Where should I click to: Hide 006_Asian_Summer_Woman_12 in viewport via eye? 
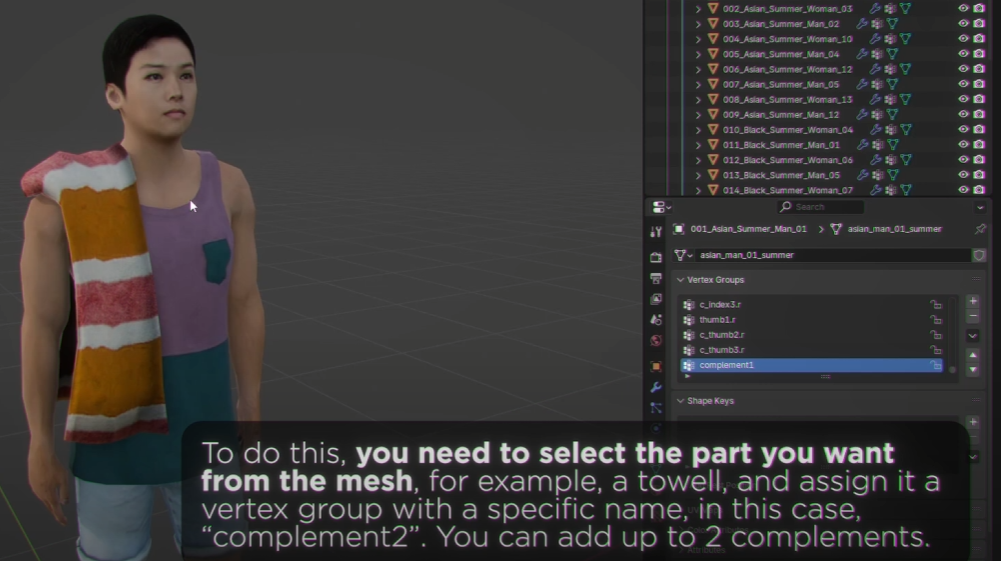(964, 69)
